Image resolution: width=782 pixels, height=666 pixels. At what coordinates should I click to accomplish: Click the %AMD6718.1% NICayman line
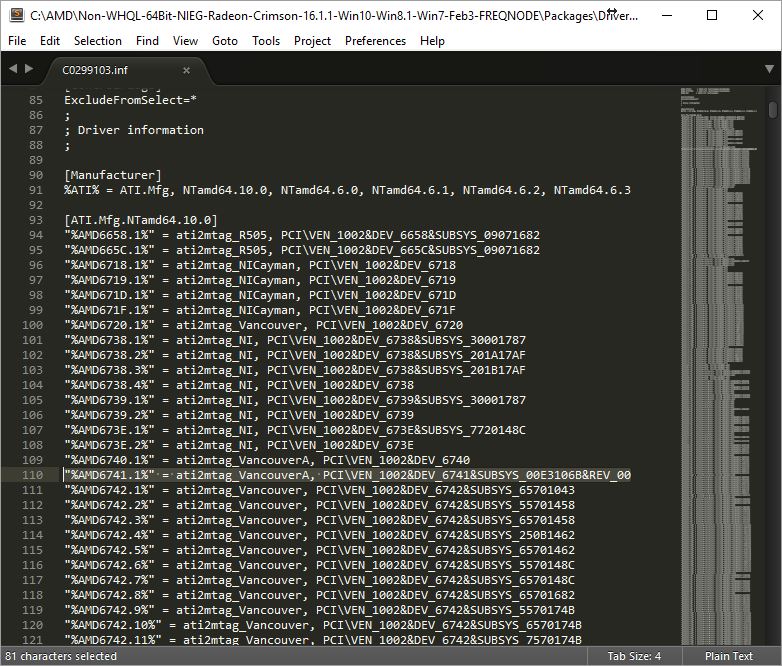tap(260, 265)
